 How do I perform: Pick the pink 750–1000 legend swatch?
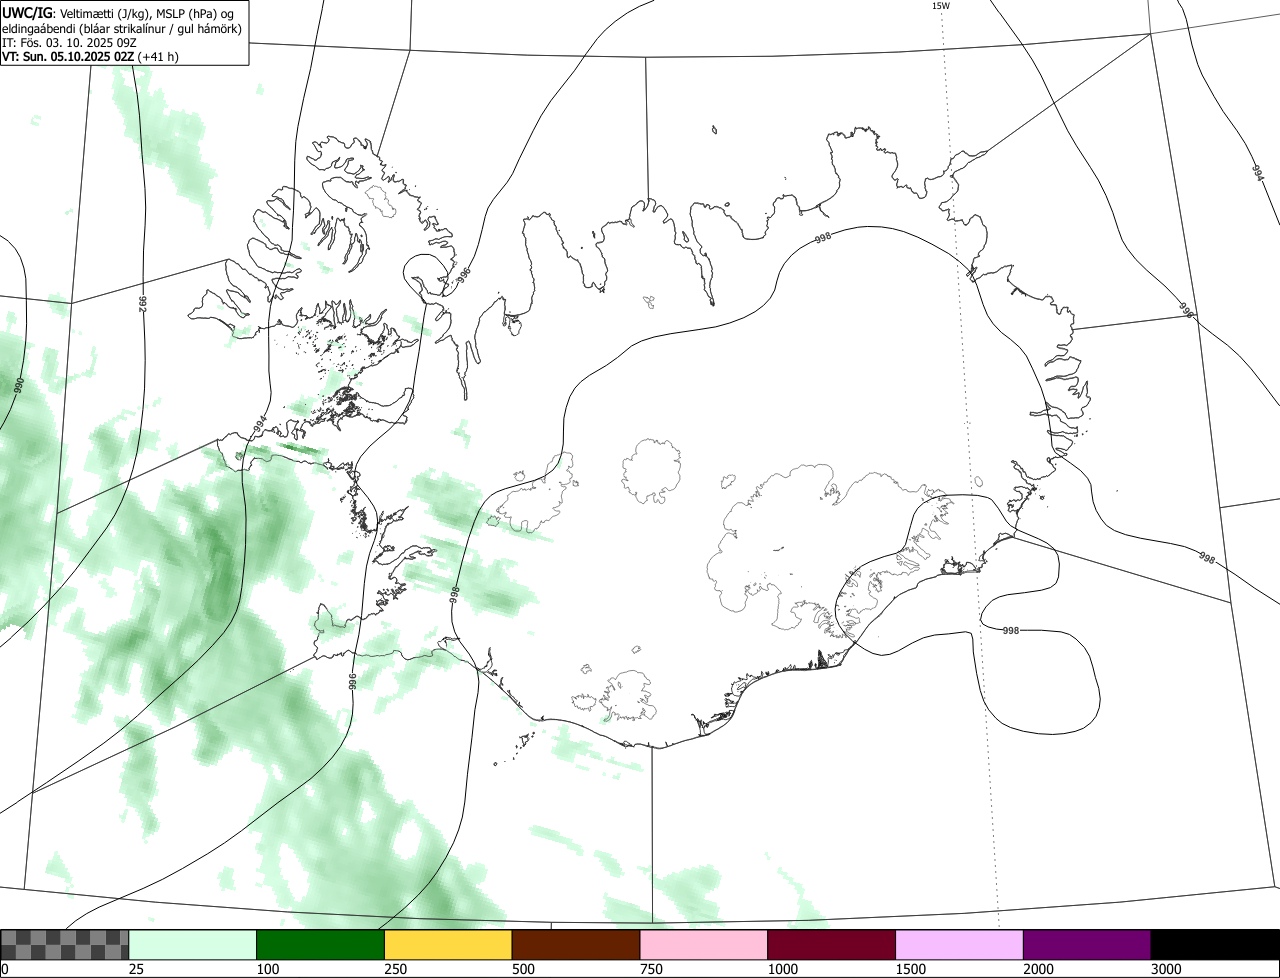(x=704, y=945)
